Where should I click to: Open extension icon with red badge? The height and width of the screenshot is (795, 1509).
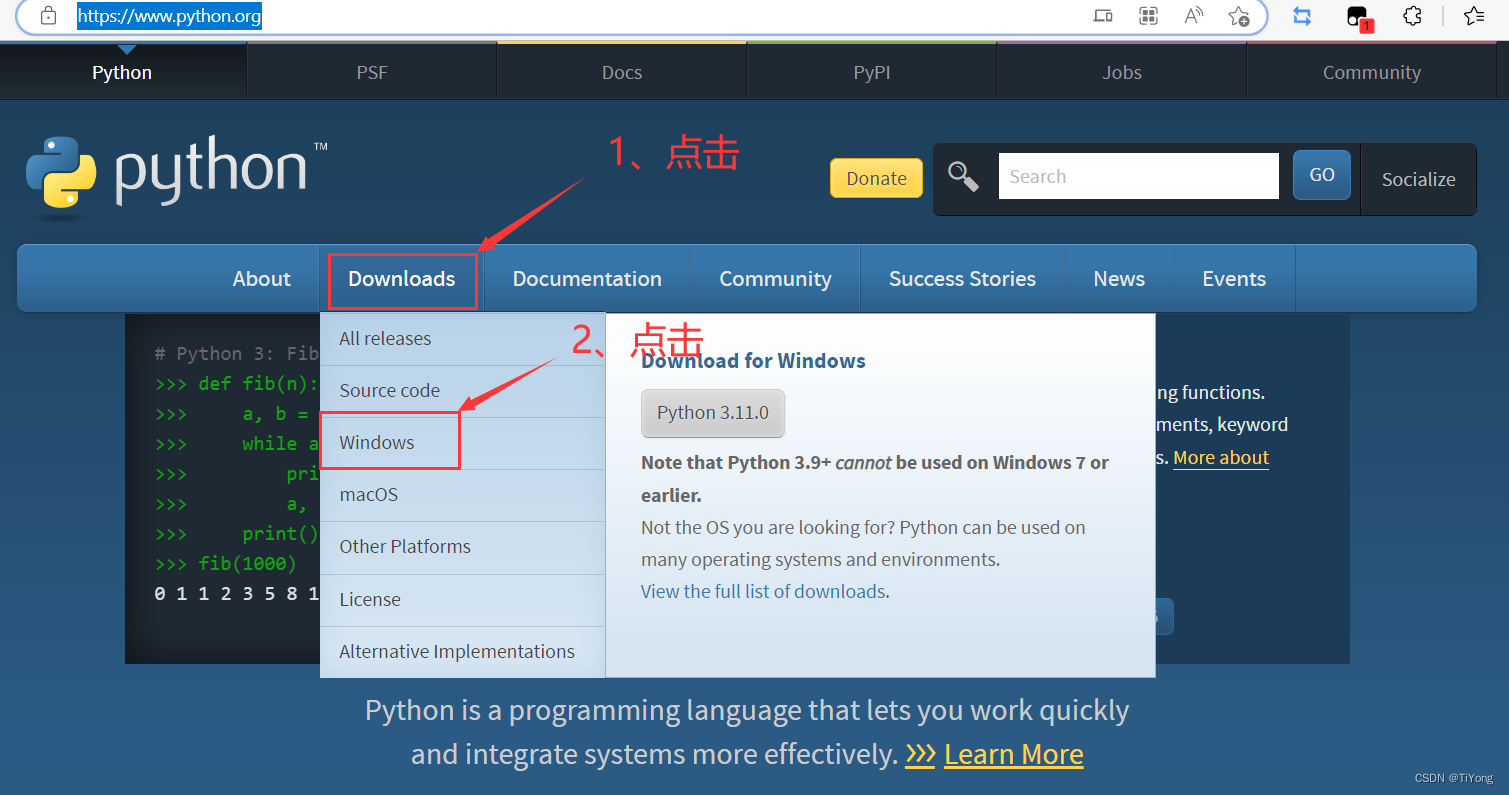click(x=1358, y=17)
